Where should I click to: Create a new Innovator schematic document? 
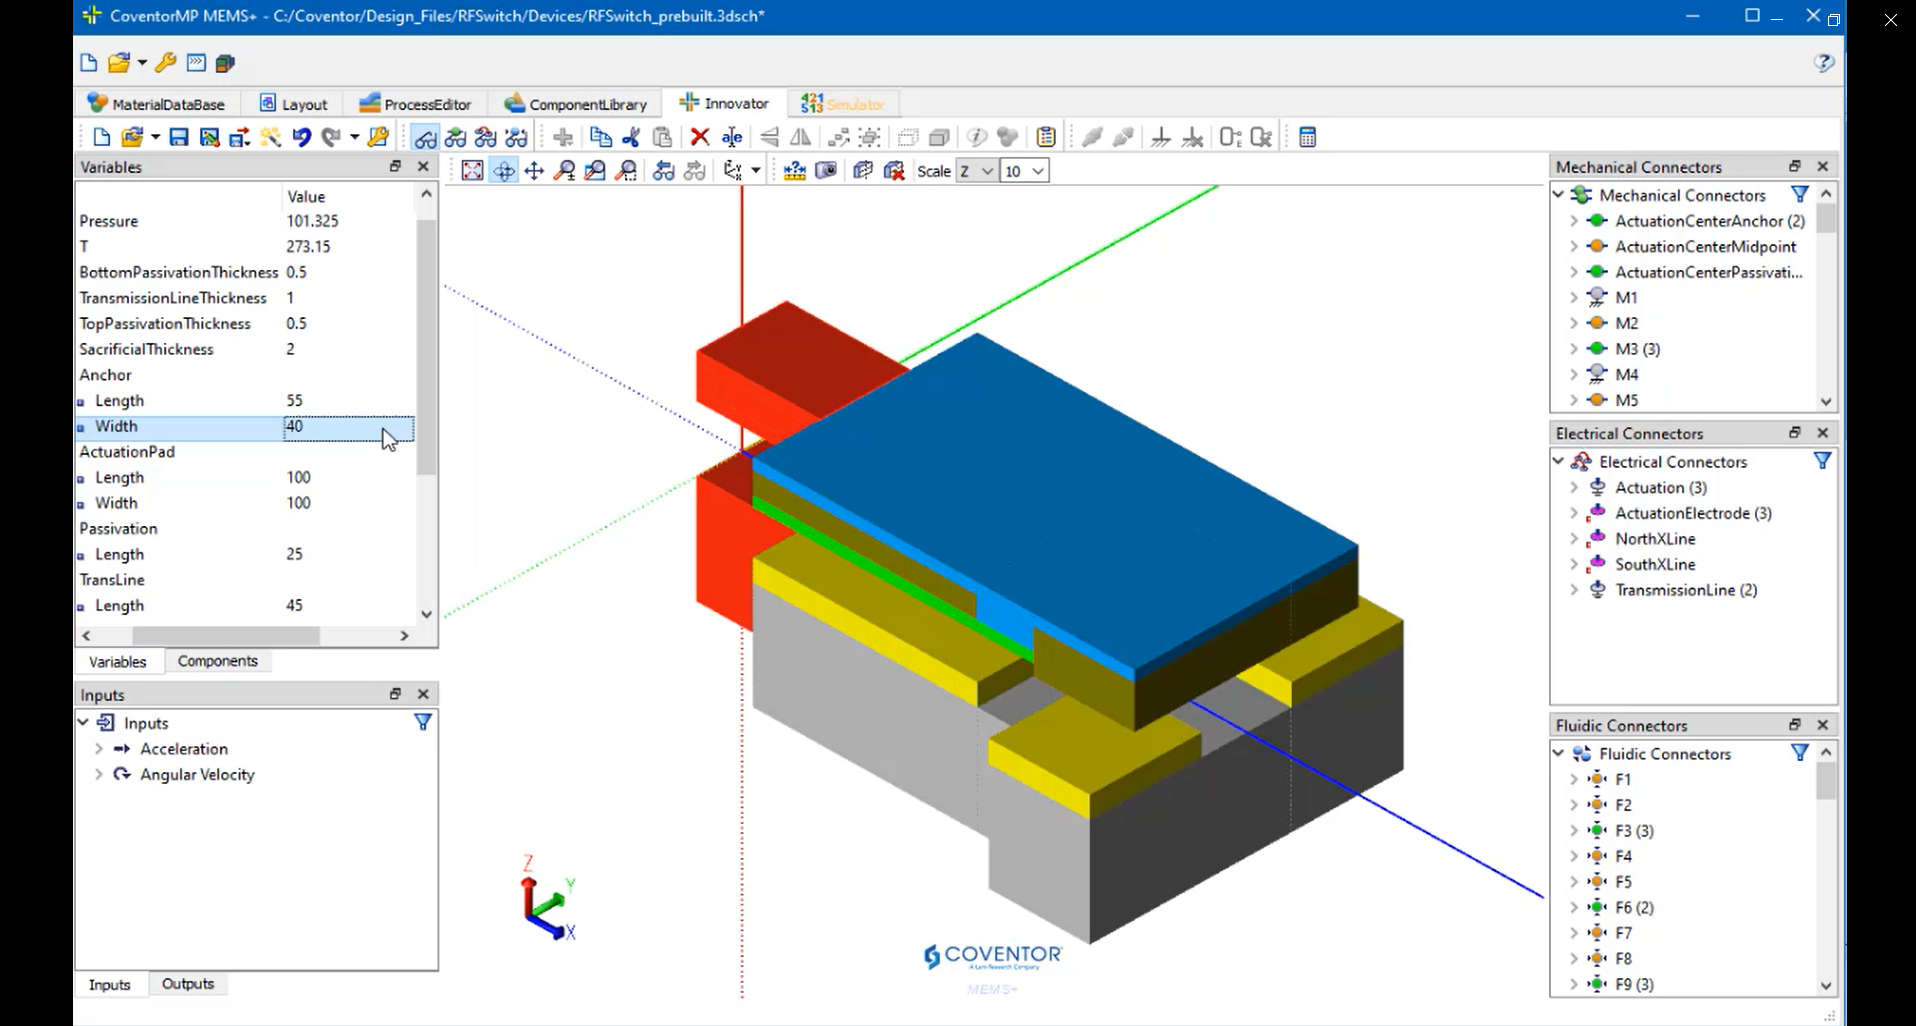coord(101,137)
